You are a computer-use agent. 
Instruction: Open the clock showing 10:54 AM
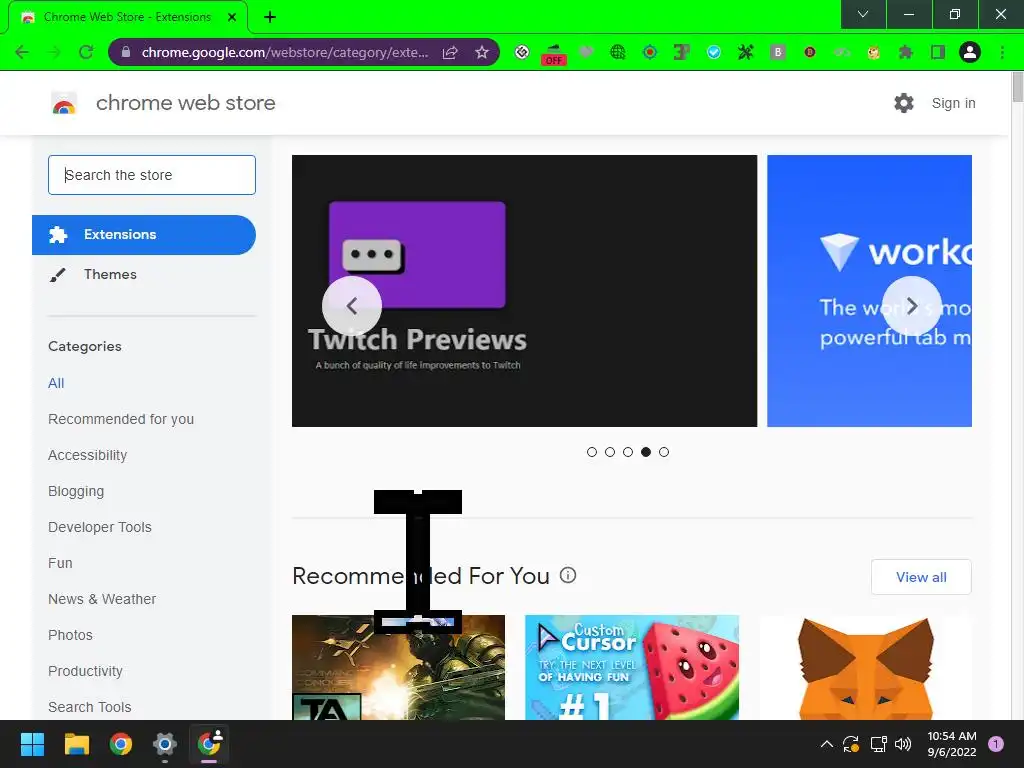(952, 744)
